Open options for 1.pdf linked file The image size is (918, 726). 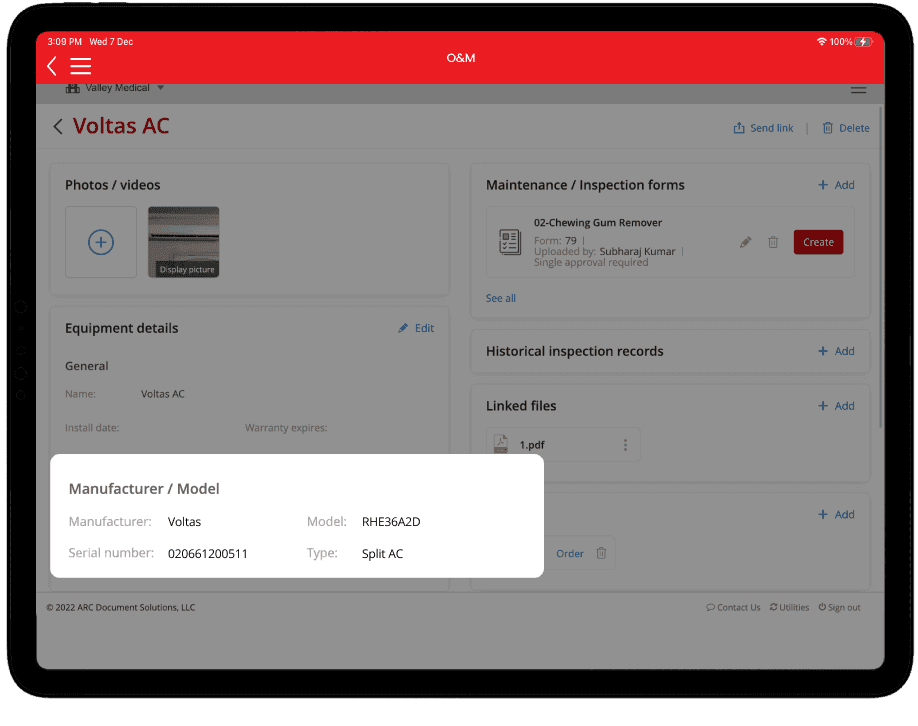coord(626,445)
